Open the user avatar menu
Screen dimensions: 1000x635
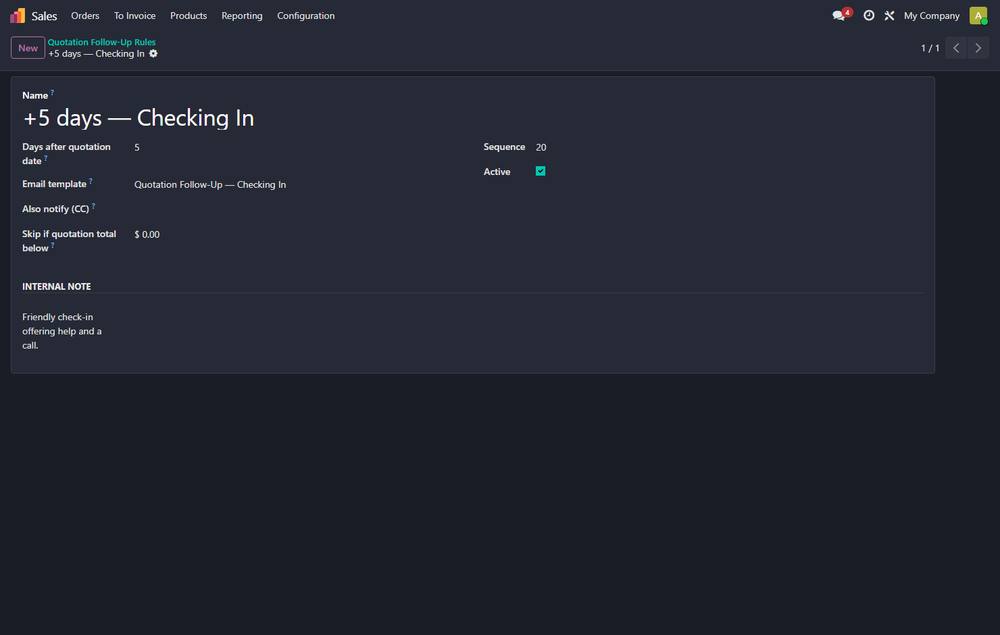(978, 15)
